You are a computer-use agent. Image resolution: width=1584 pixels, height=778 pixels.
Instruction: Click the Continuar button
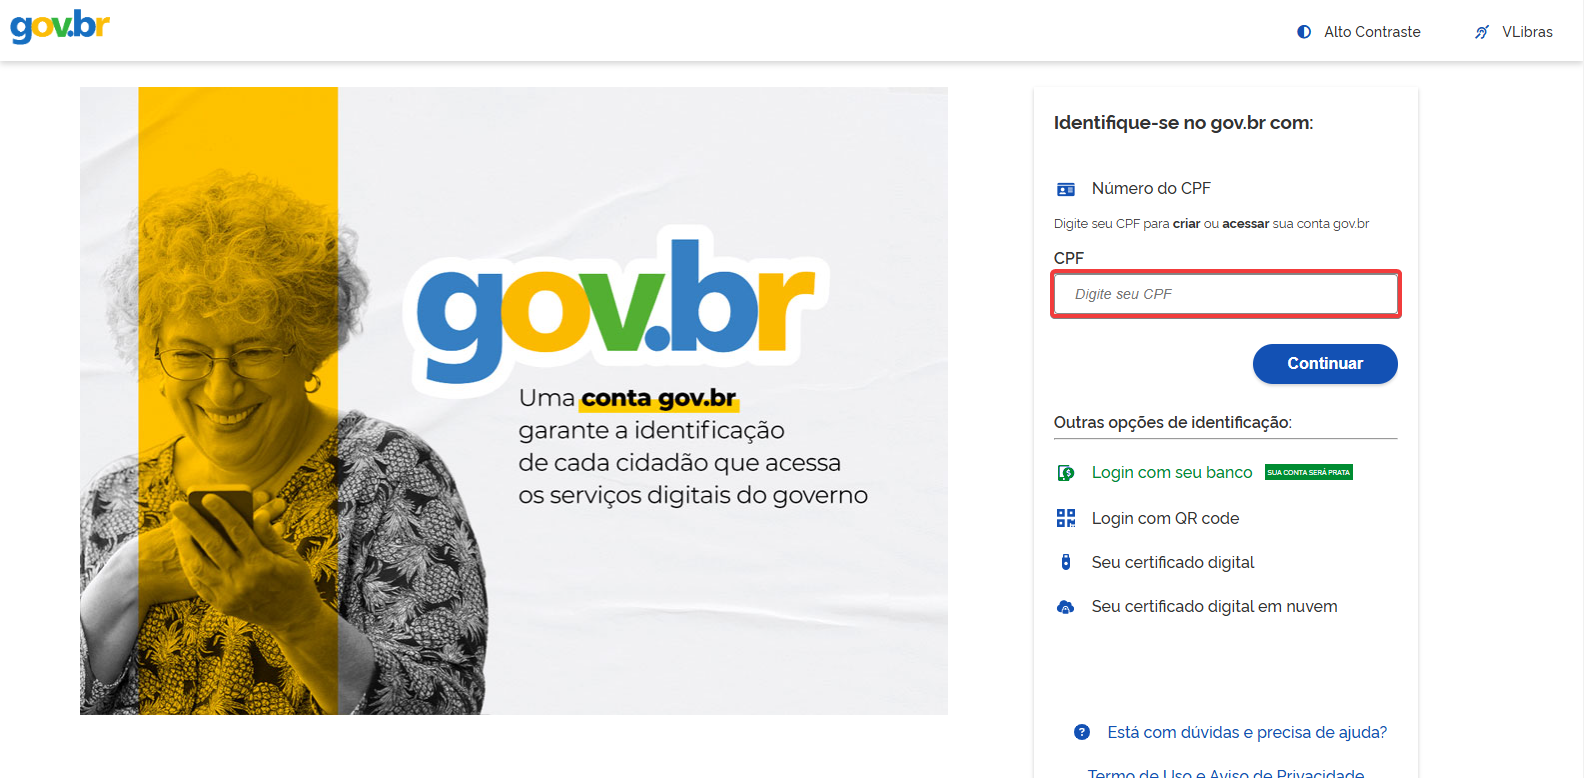(1325, 364)
